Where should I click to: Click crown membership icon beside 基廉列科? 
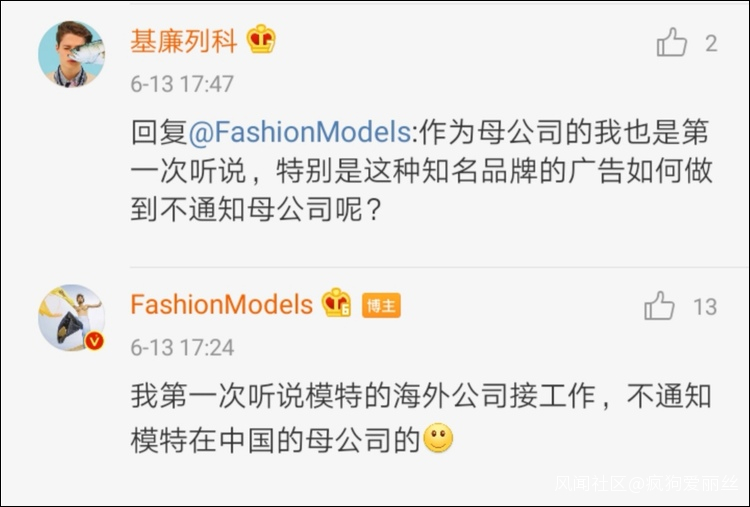[x=261, y=41]
